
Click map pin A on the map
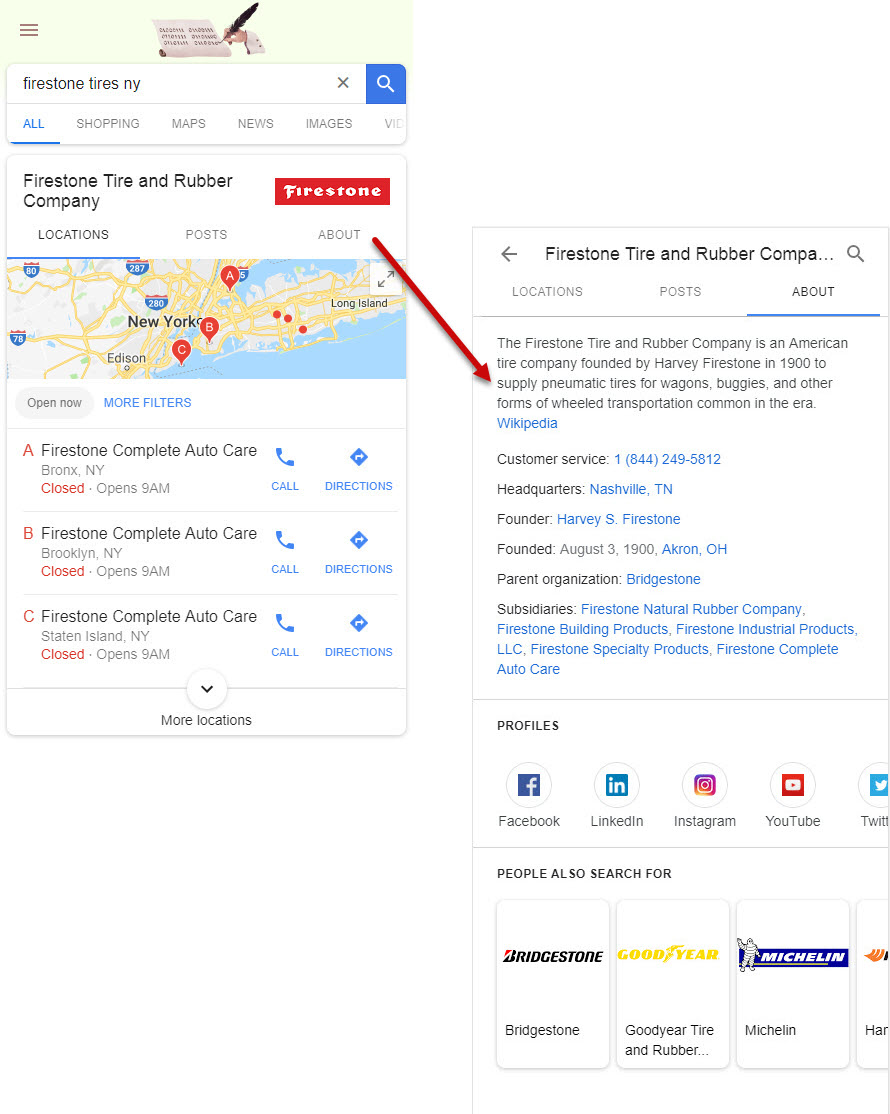(229, 276)
